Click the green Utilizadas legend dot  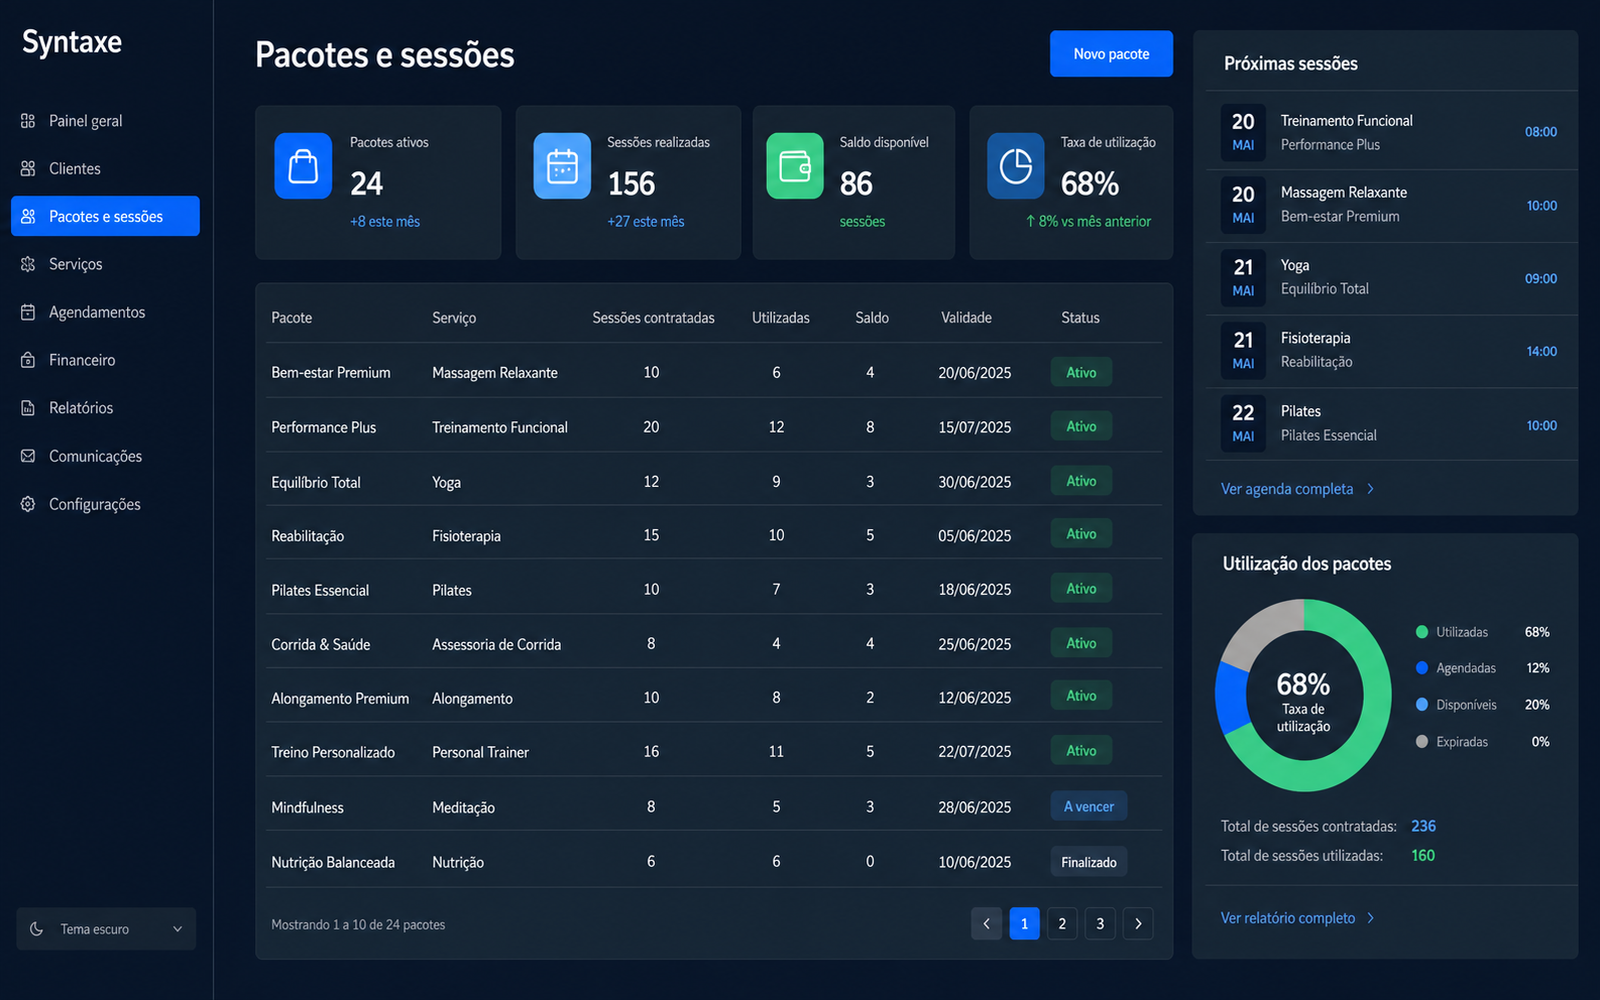pos(1422,632)
